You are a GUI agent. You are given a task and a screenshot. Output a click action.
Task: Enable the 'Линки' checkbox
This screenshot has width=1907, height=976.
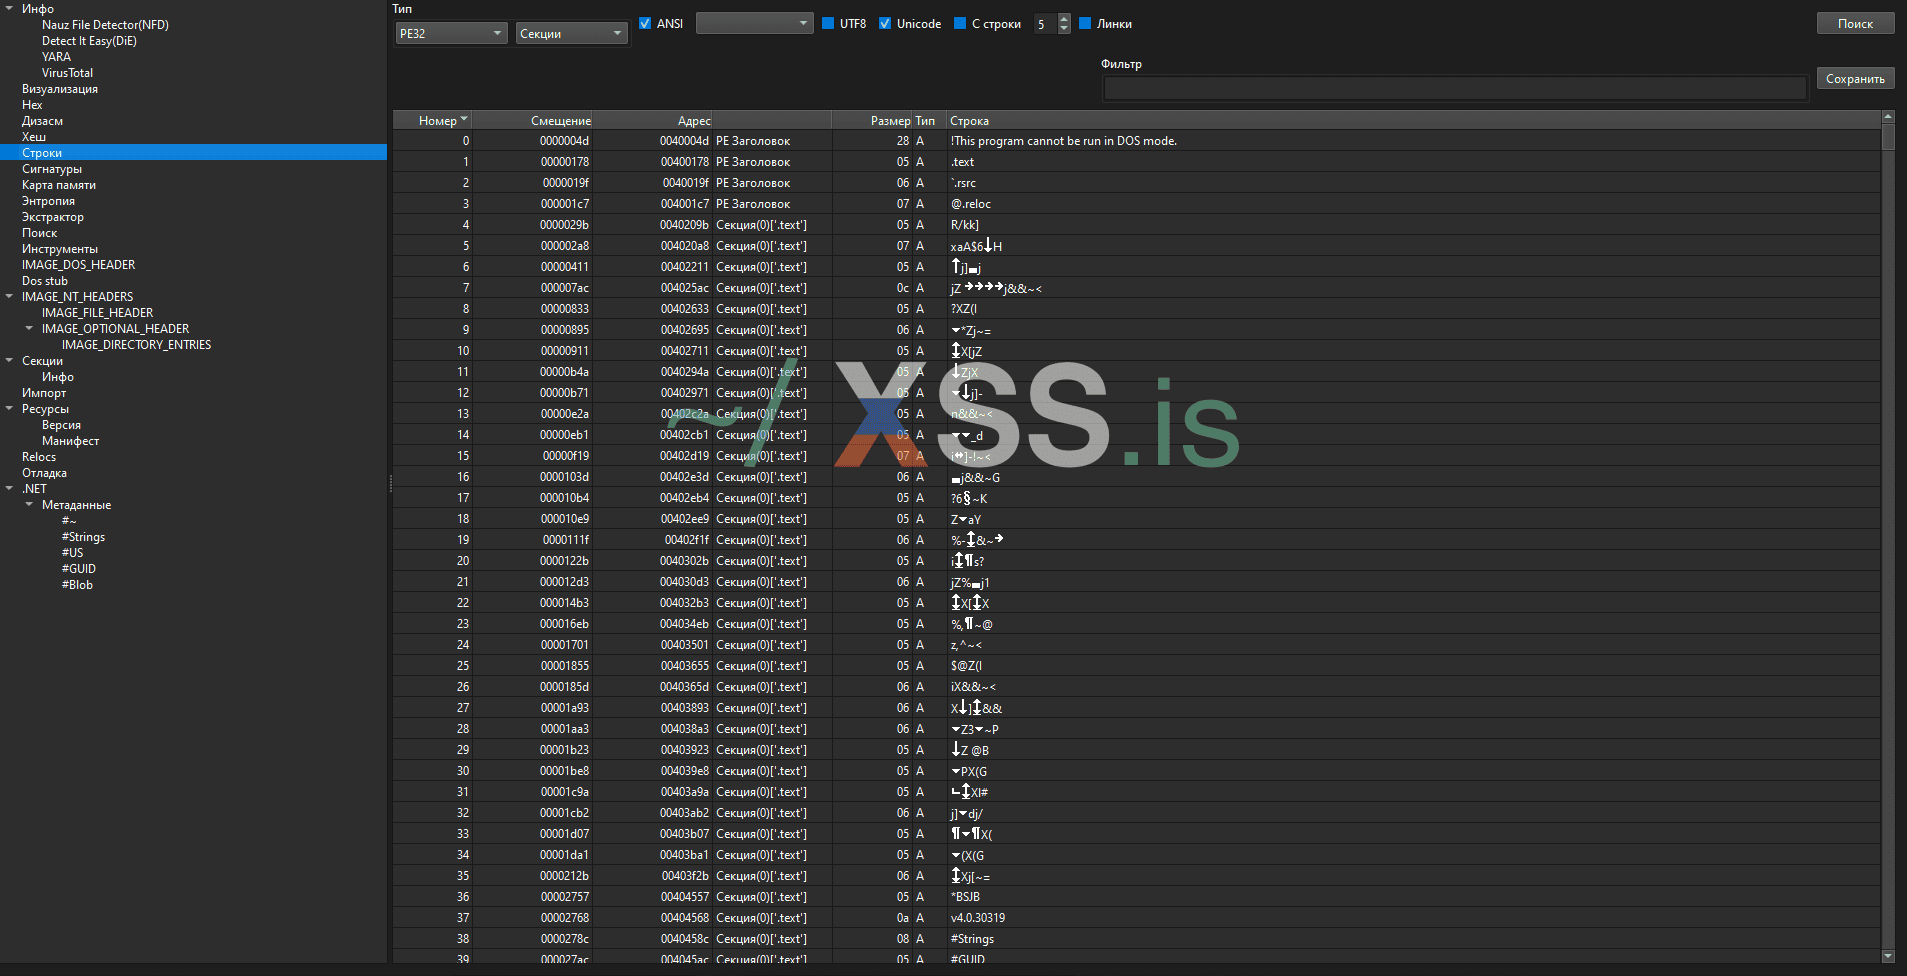pos(1085,24)
